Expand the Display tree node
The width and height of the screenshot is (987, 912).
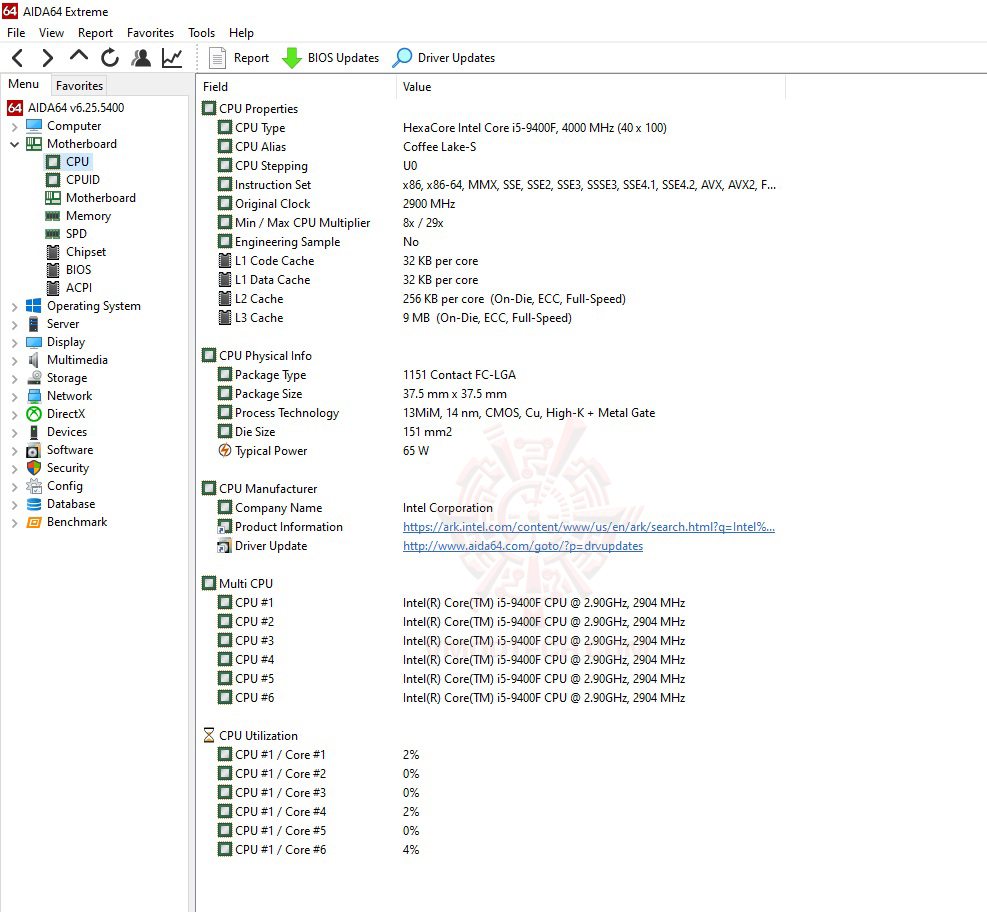pyautogui.click(x=14, y=342)
